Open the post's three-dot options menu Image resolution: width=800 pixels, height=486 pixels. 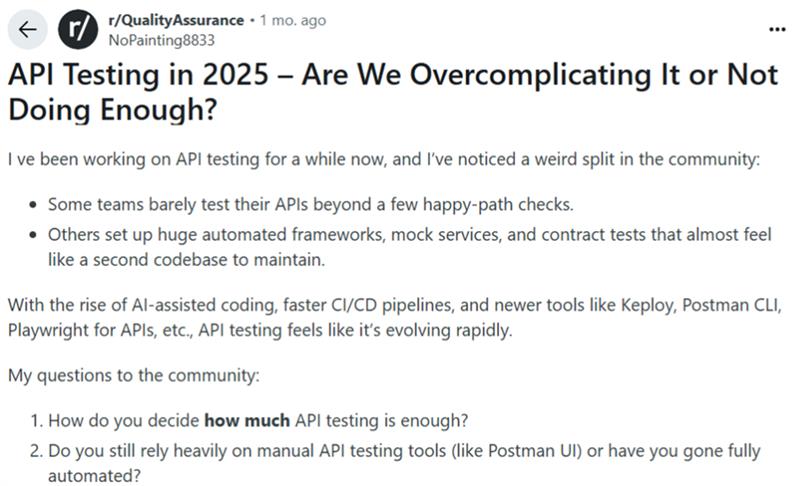click(x=777, y=30)
